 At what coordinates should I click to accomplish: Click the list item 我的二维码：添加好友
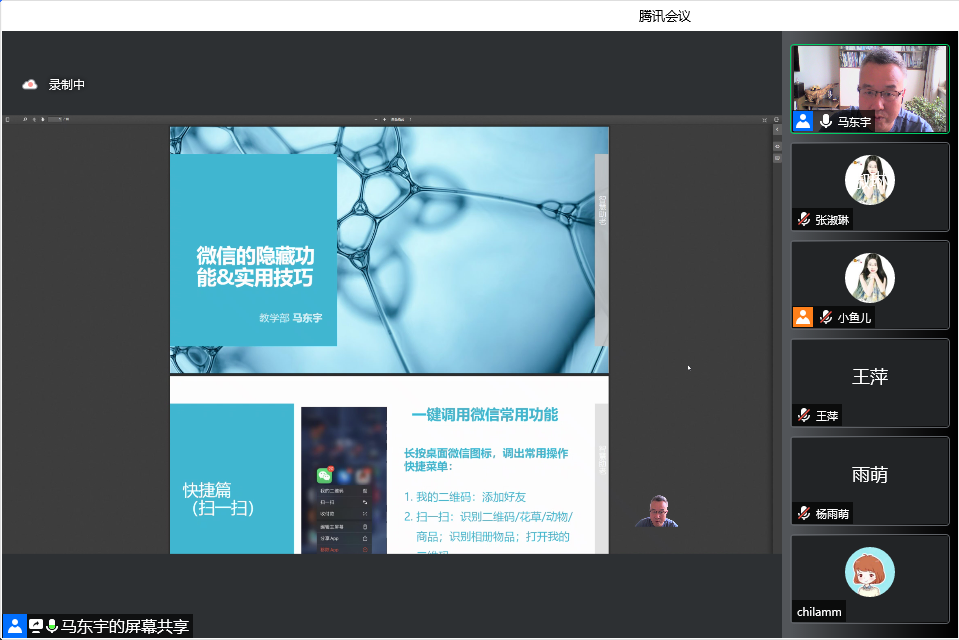[x=465, y=497]
